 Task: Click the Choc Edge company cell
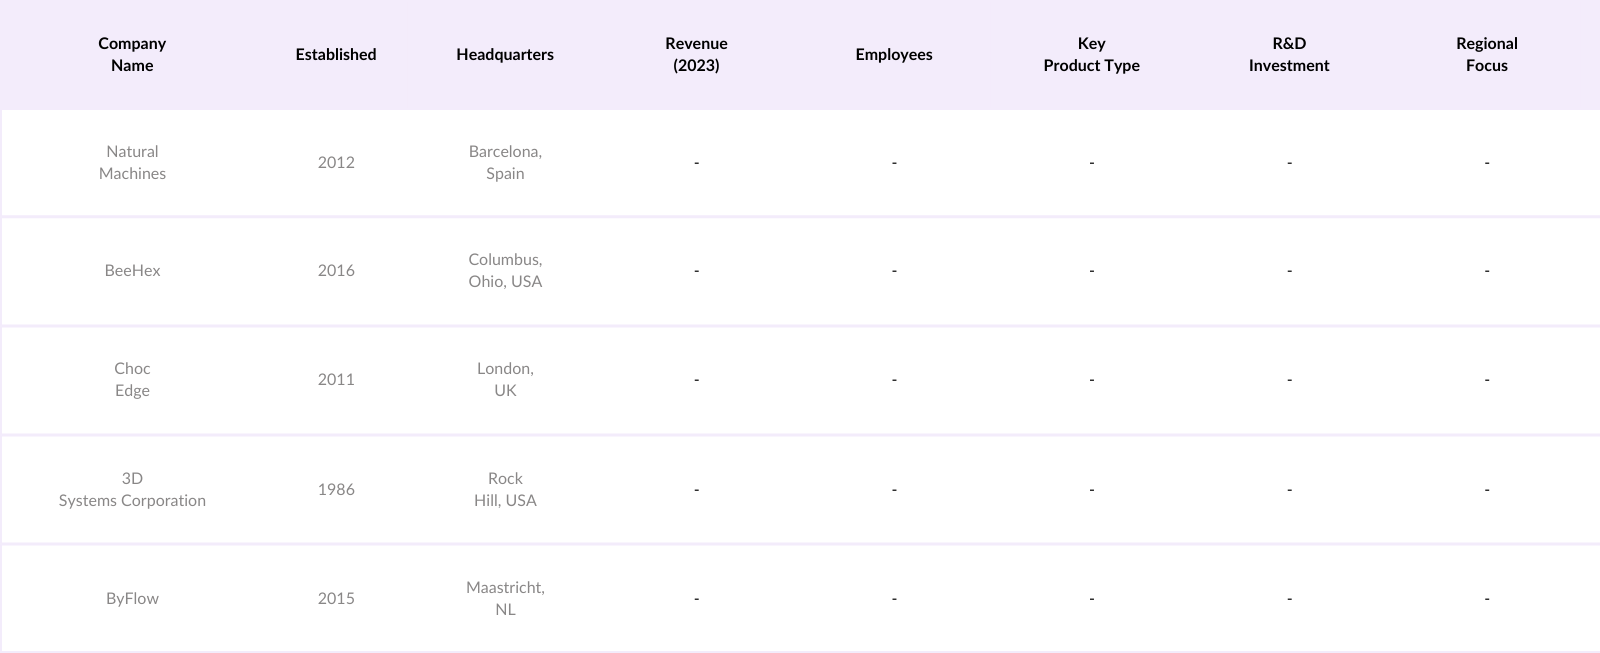tap(132, 379)
